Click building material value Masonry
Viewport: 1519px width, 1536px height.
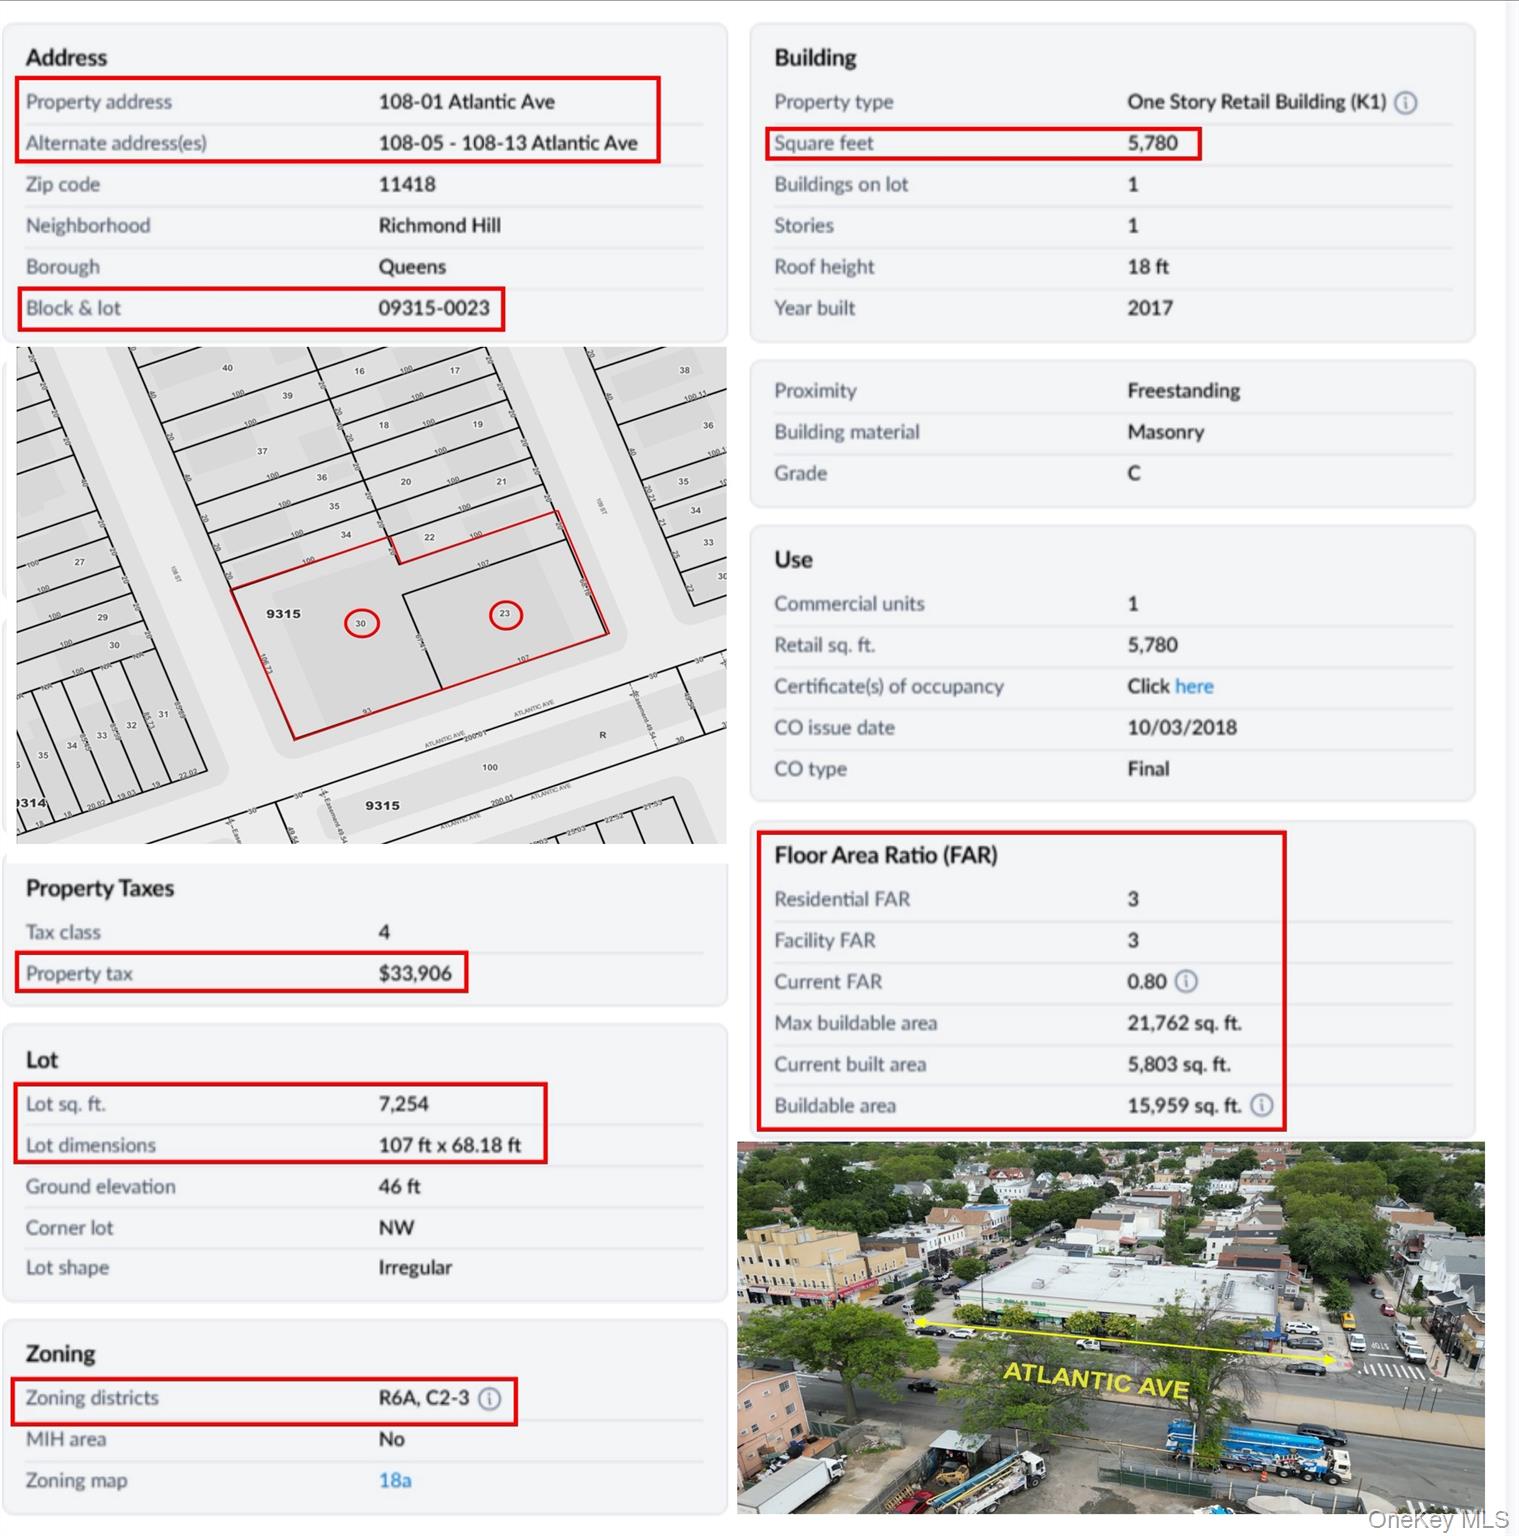tap(1166, 432)
